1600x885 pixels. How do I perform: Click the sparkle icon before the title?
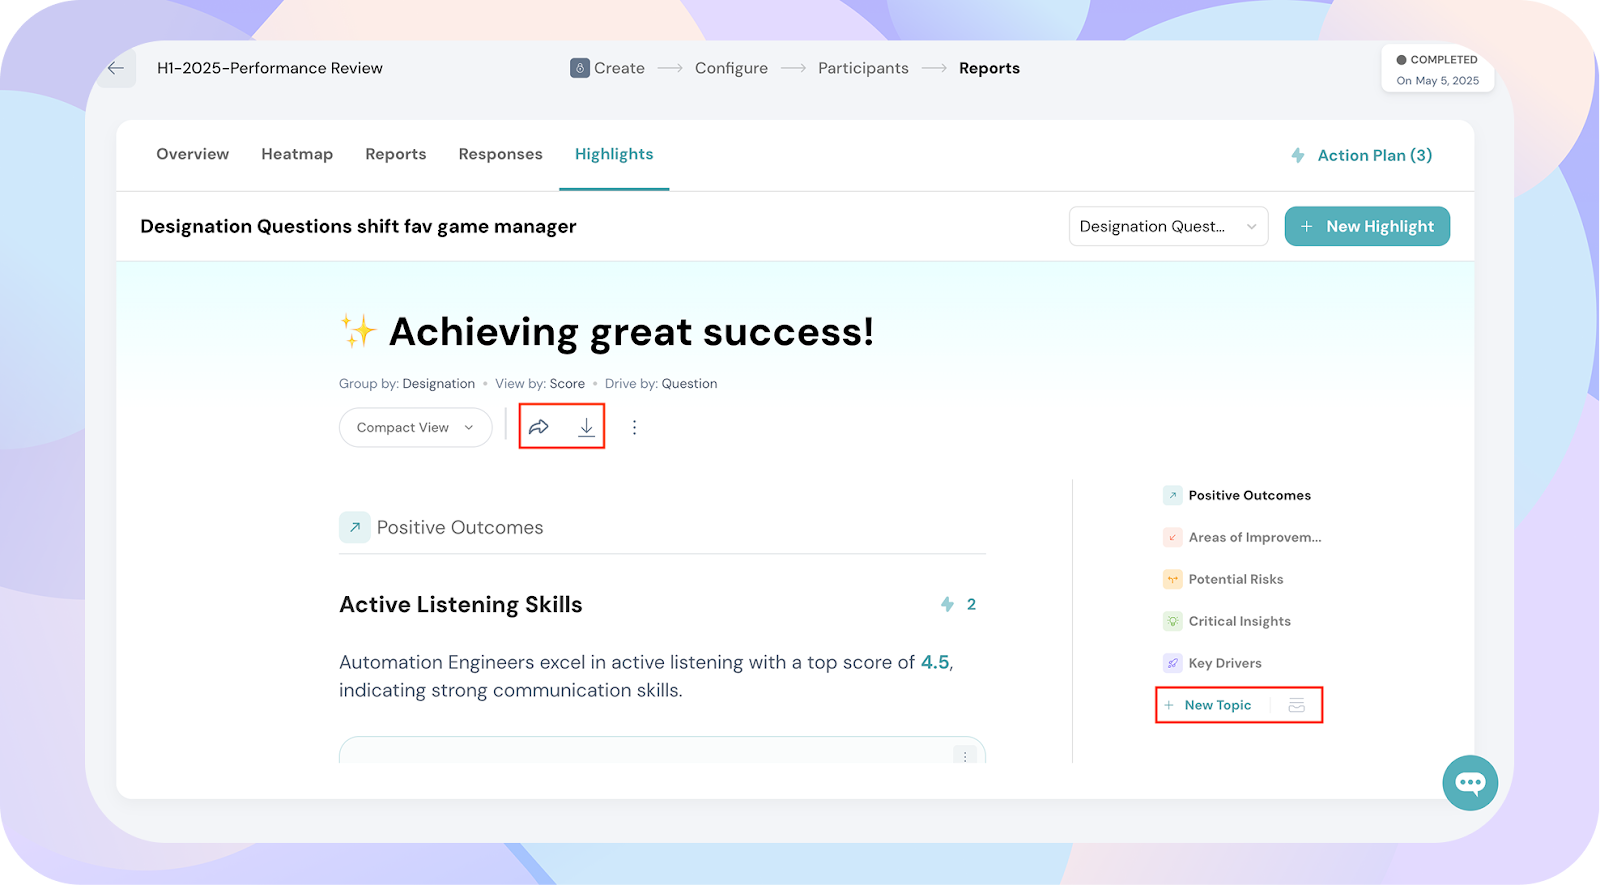pyautogui.click(x=357, y=331)
